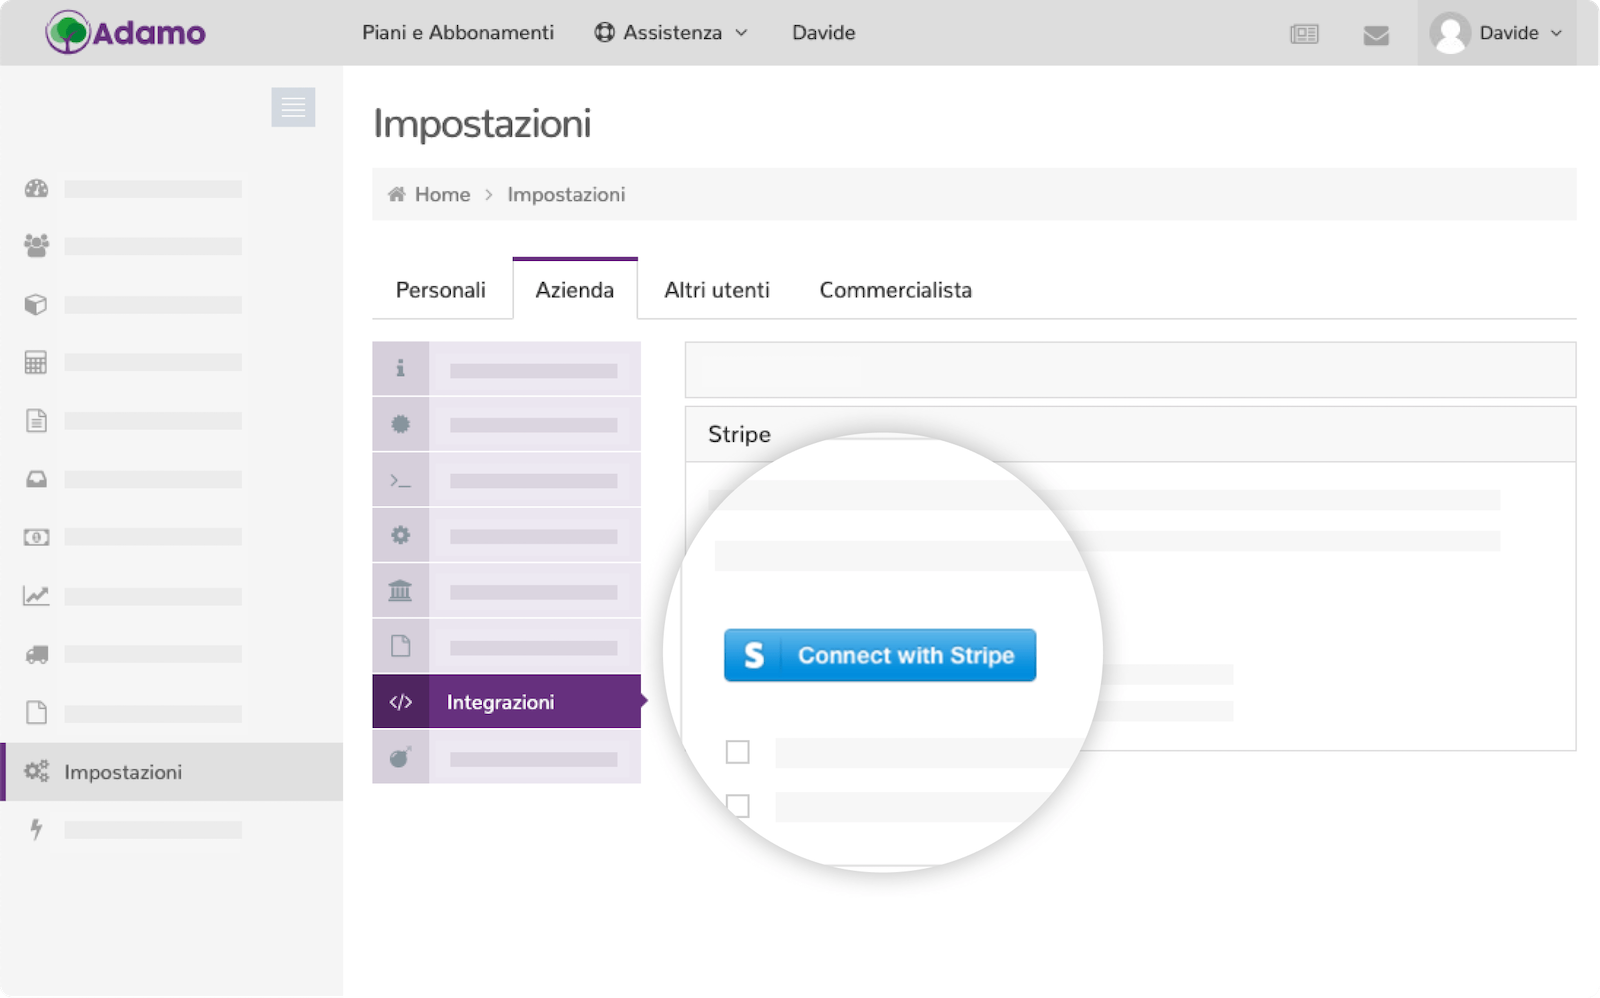Screen dimensions: 1600x998
Task: Switch to the Azienda tab
Action: tap(575, 290)
